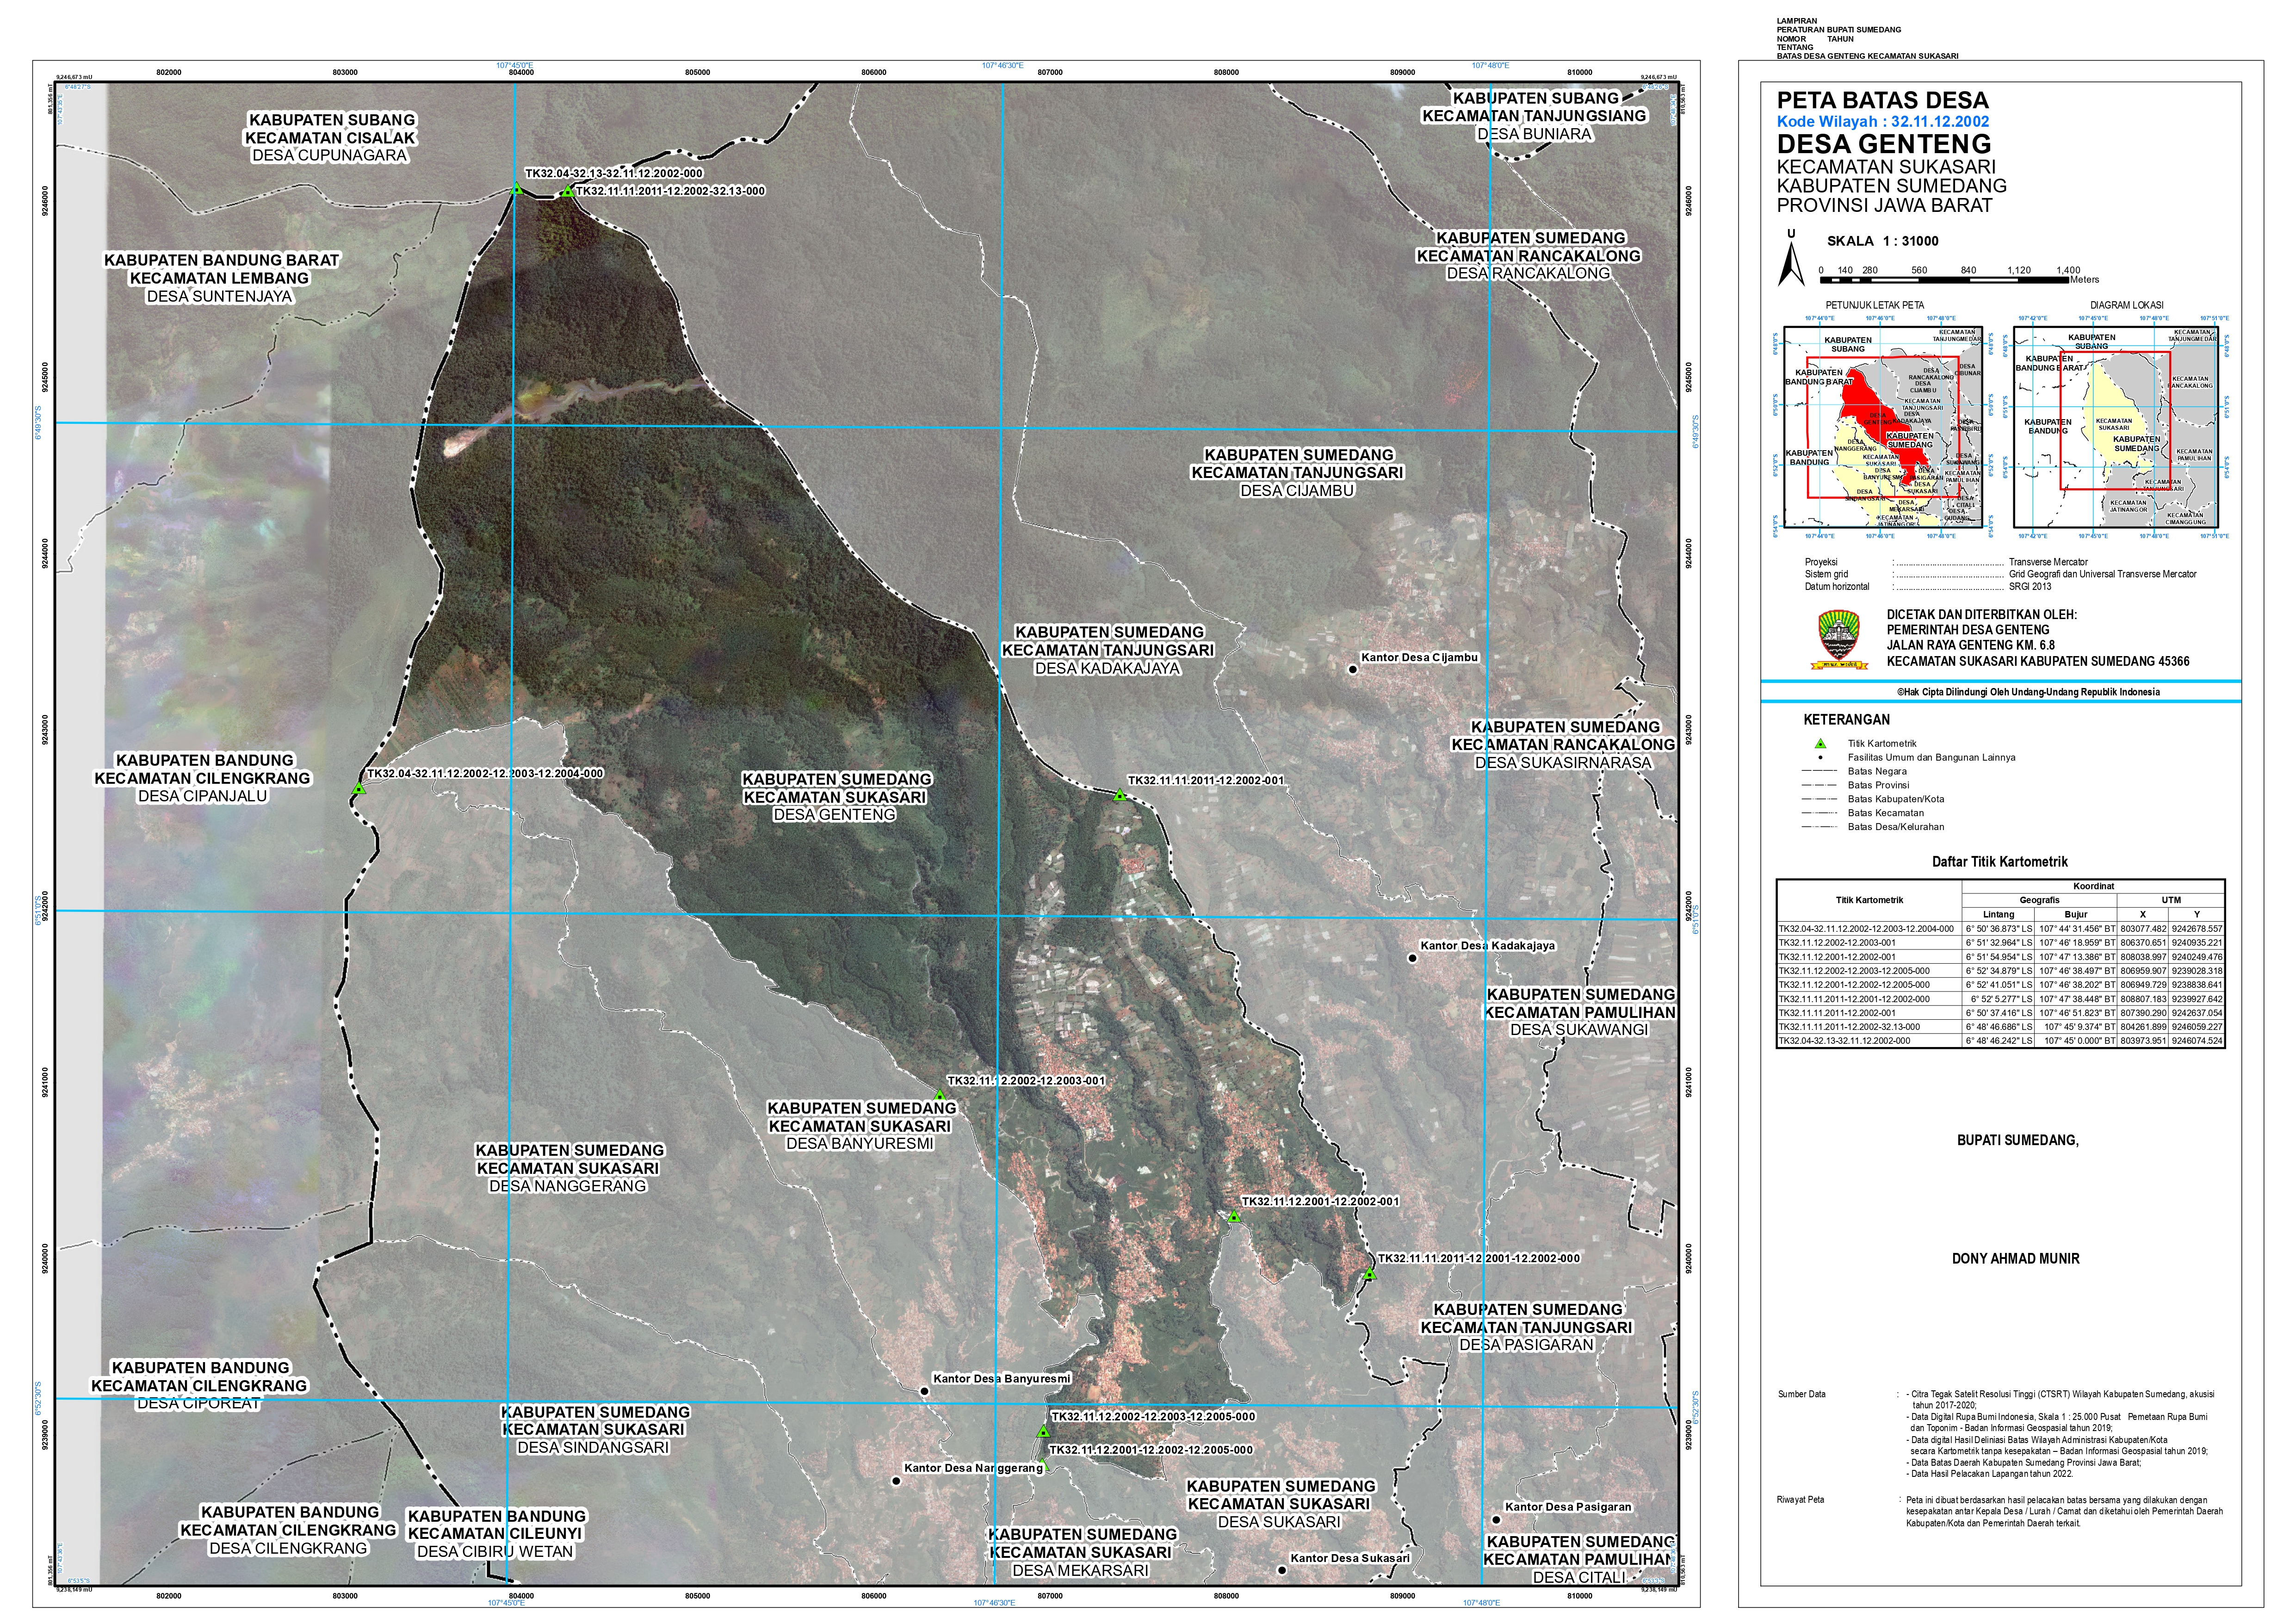Click triangle marker TK32.04-32.11.12.2002-12.2003-12.2004-000
This screenshot has height=1624, width=2296.
(359, 788)
